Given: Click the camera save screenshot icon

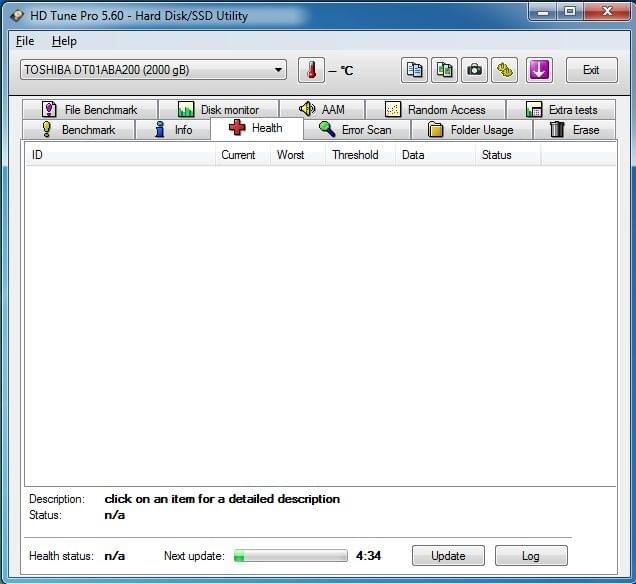Looking at the screenshot, I should (475, 70).
